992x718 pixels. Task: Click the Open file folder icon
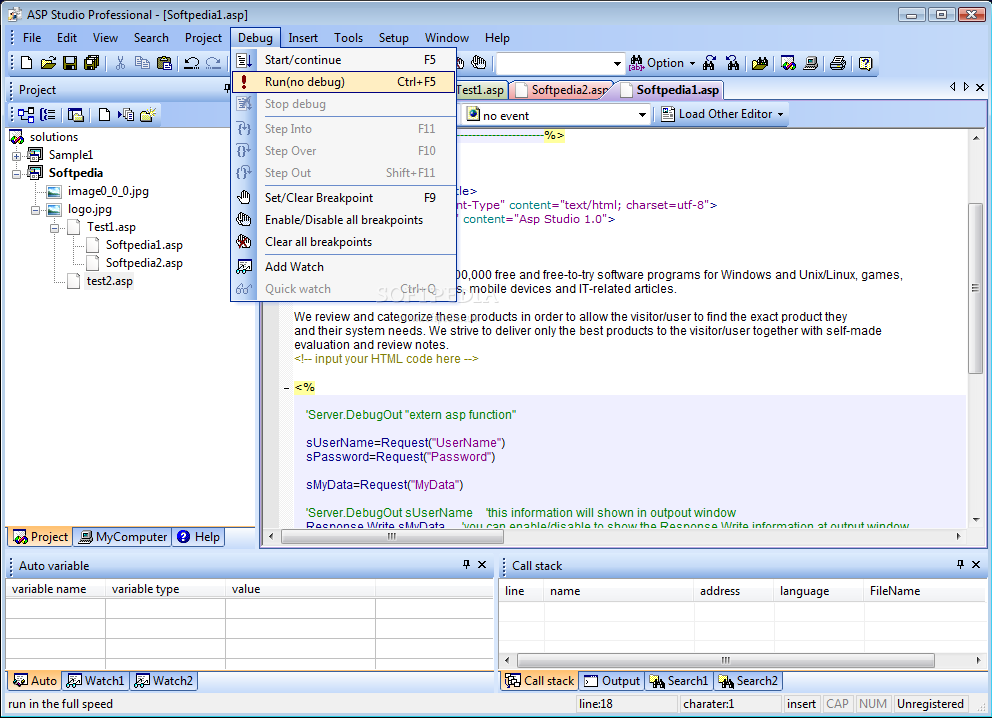coord(48,63)
